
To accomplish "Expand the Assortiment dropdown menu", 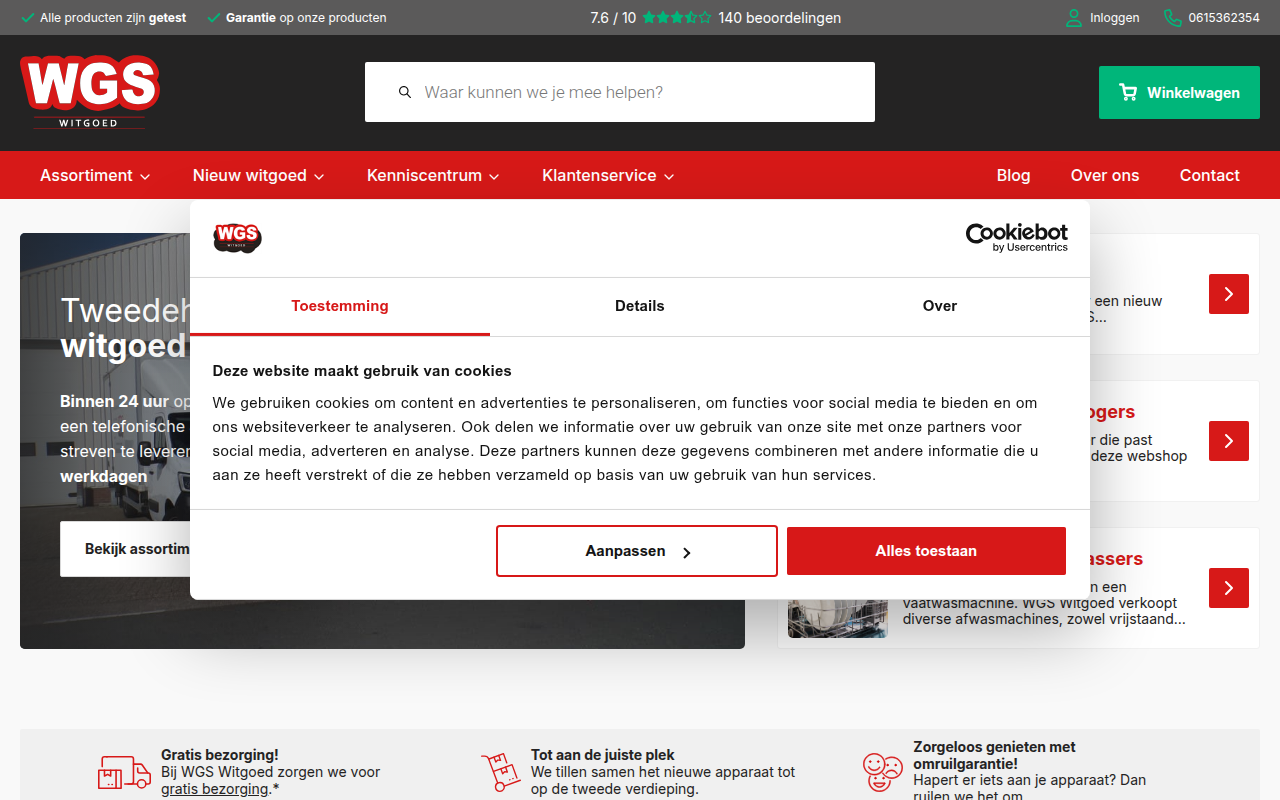I will [x=95, y=175].
